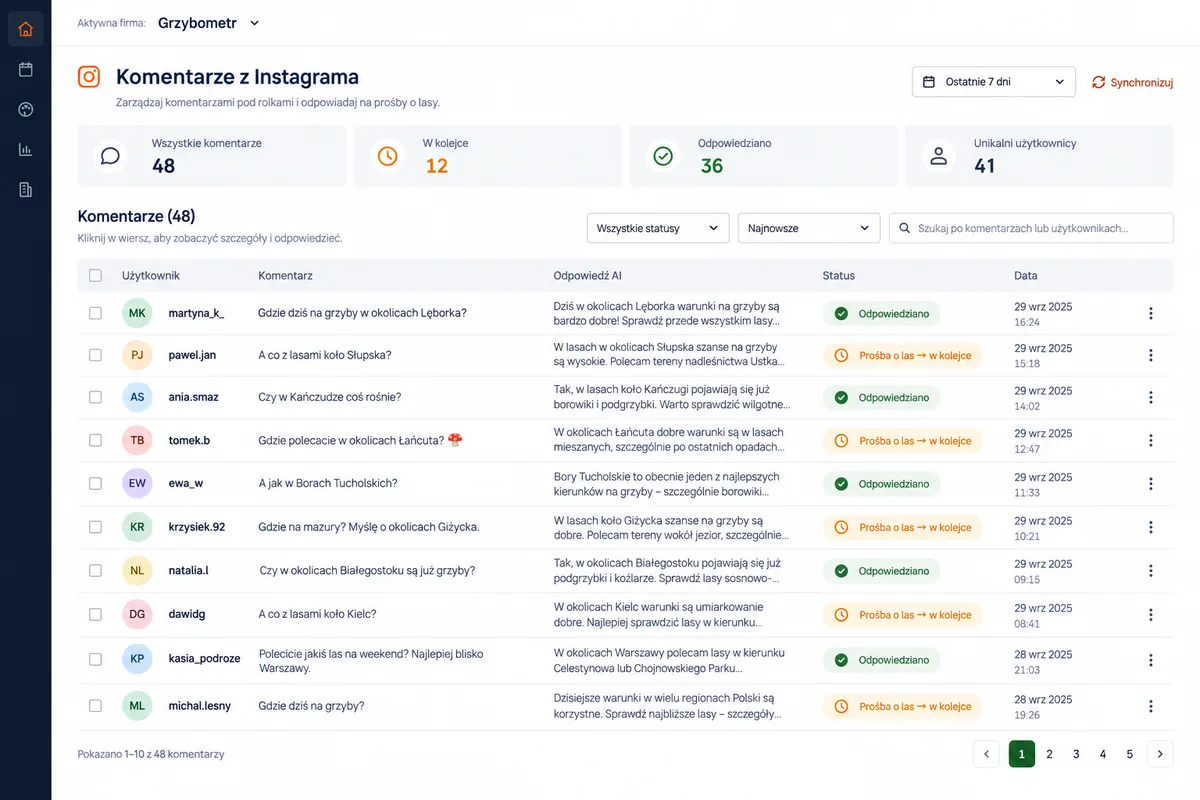Open the Wszystkie statusy filter dropdown

coord(657,228)
